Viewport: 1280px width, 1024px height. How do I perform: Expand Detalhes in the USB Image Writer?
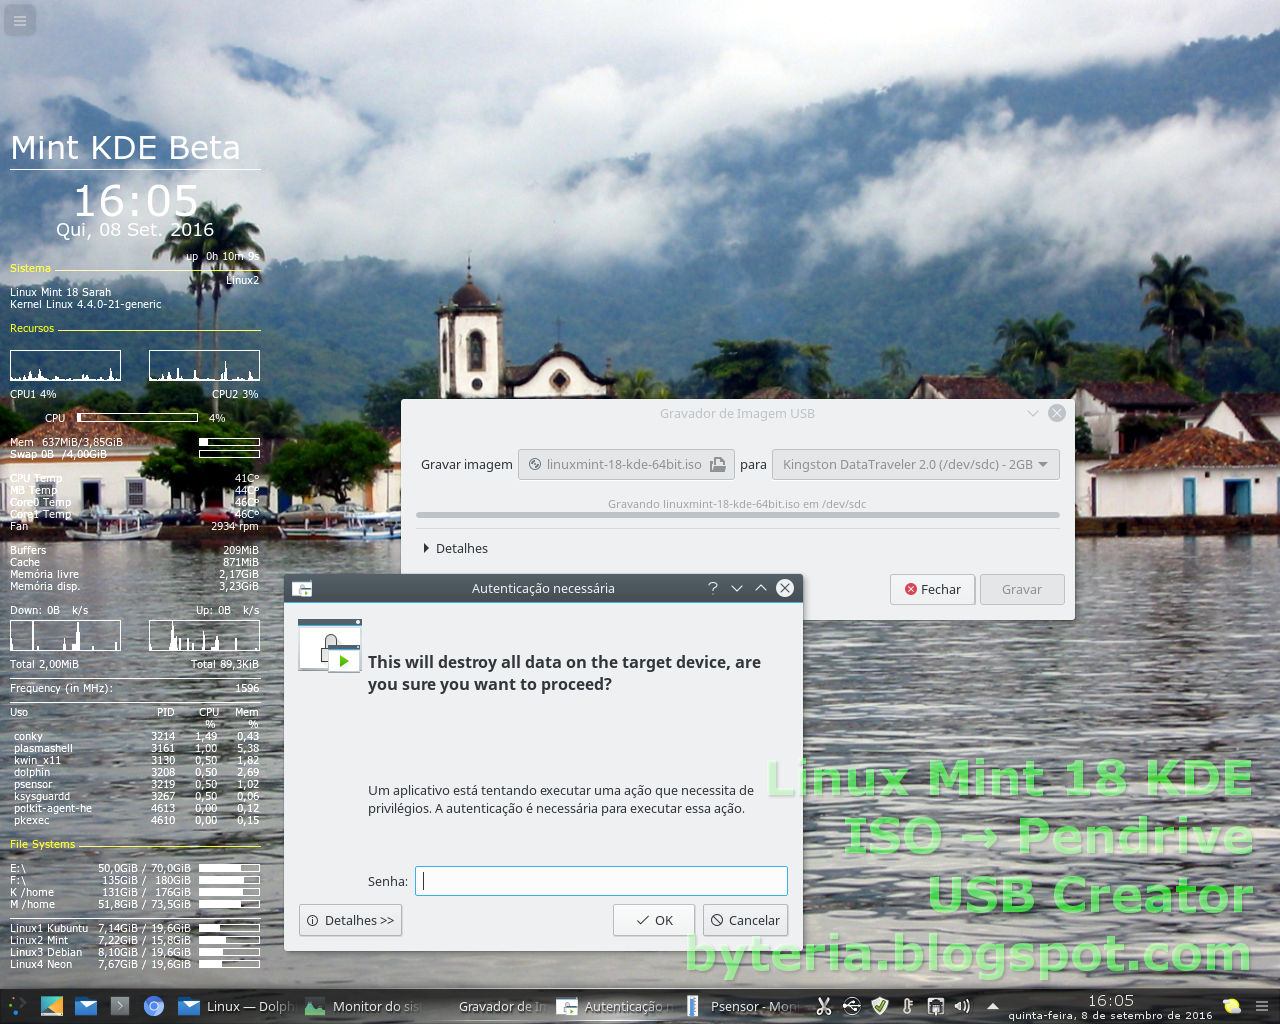click(x=457, y=548)
